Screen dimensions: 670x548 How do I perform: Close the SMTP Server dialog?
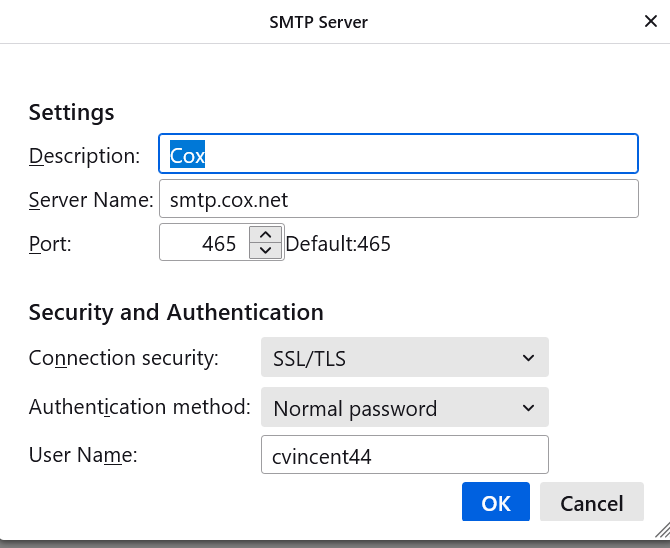(651, 20)
